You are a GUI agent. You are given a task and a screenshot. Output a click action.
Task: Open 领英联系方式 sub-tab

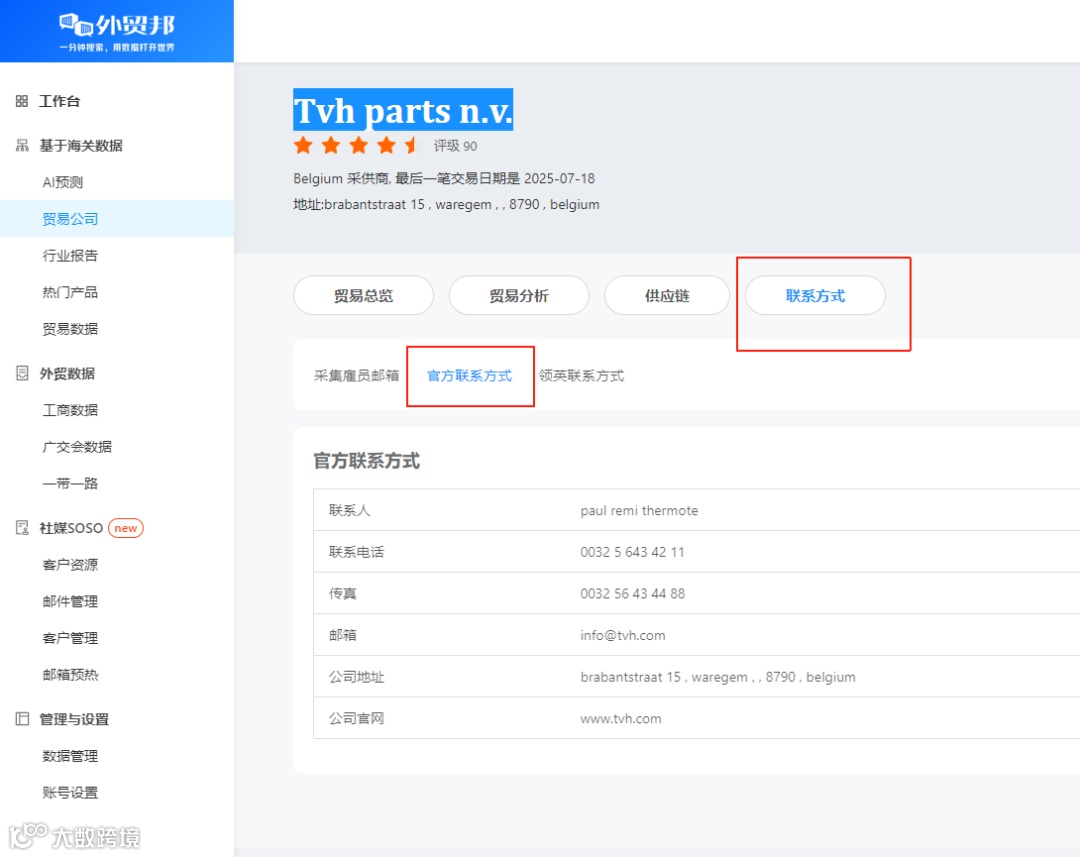point(581,375)
